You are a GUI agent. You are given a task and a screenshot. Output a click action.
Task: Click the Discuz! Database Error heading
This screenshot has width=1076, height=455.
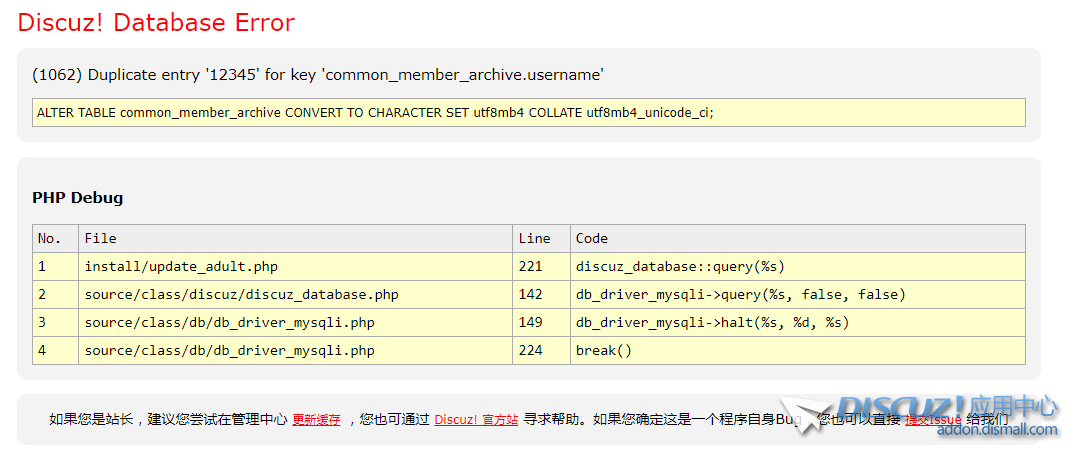(x=156, y=22)
